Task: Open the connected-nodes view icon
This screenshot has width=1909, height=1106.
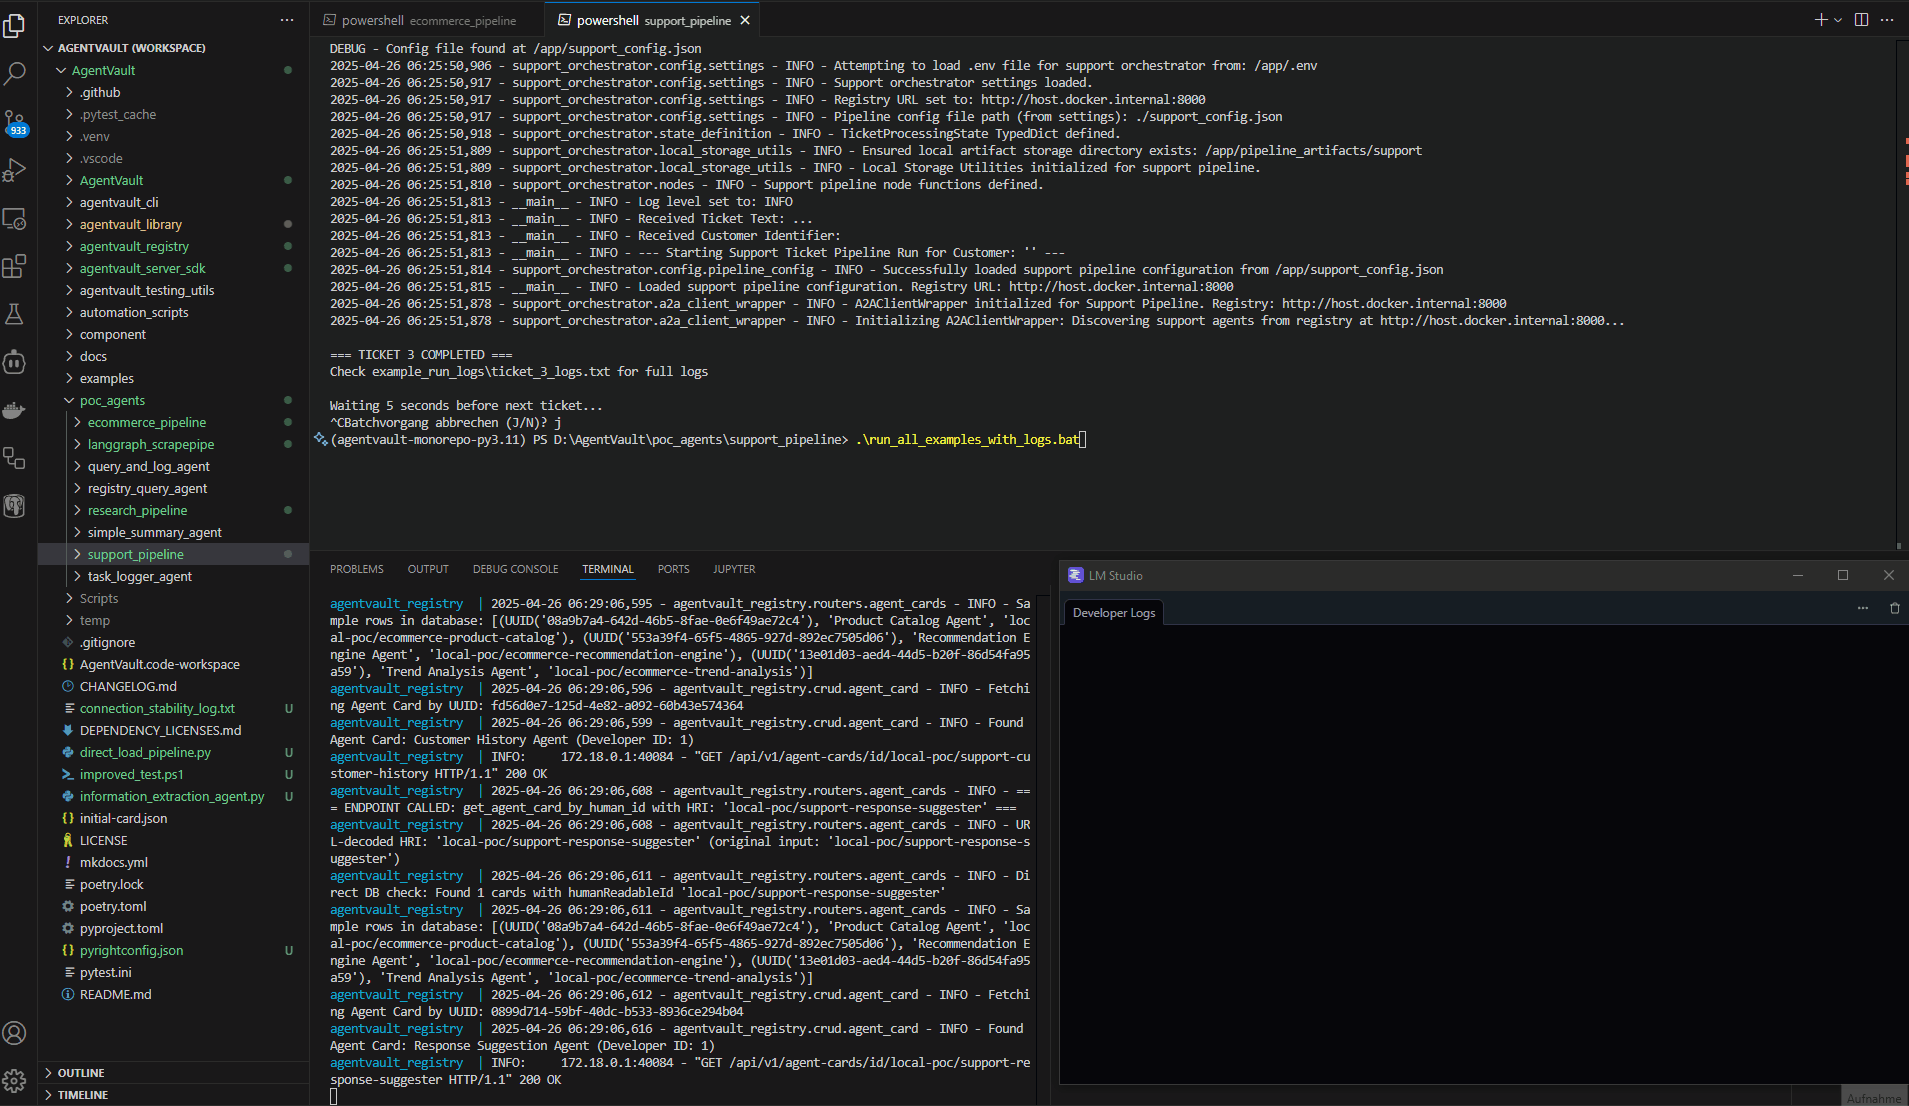Action: (15, 458)
